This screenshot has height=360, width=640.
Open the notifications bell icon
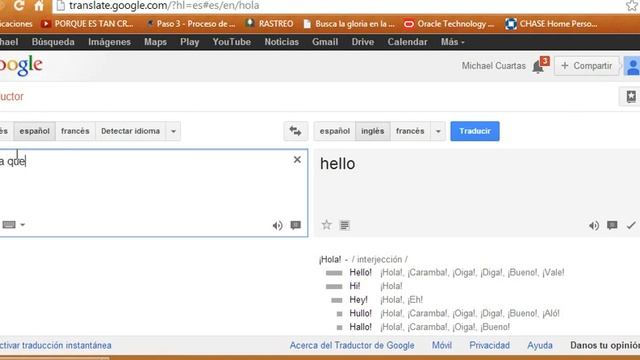click(x=538, y=67)
